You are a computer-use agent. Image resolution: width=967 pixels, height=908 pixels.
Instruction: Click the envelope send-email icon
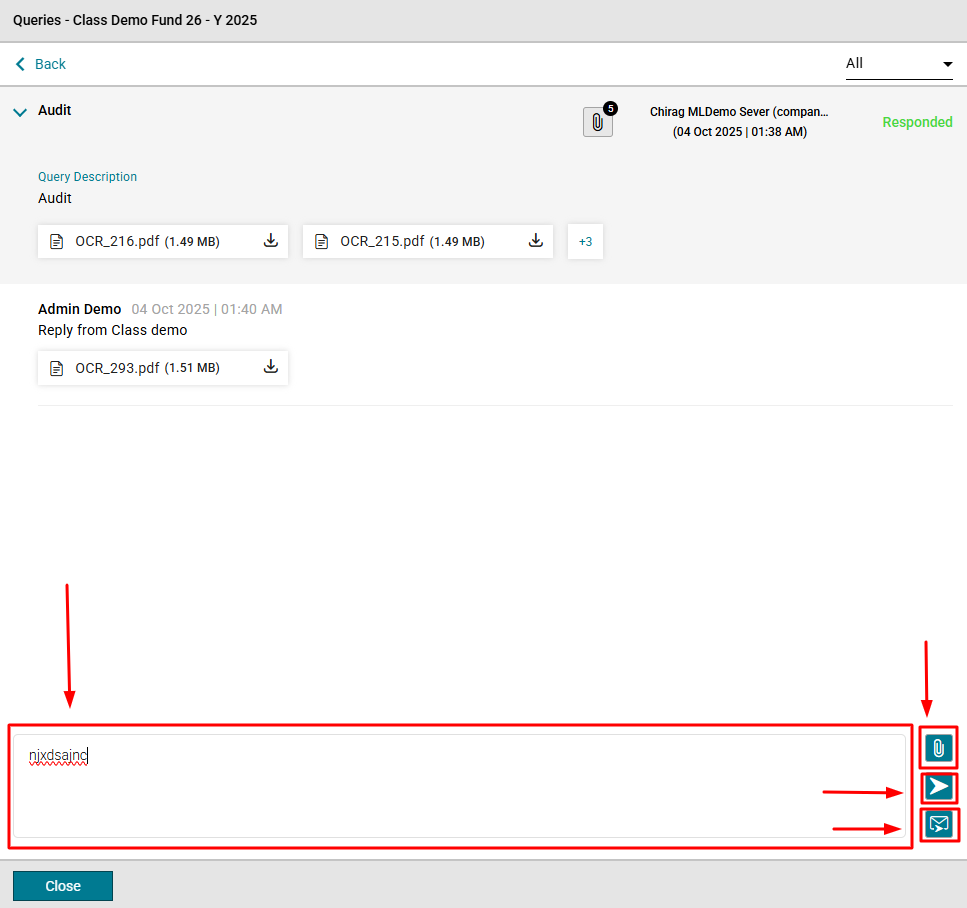click(x=938, y=824)
